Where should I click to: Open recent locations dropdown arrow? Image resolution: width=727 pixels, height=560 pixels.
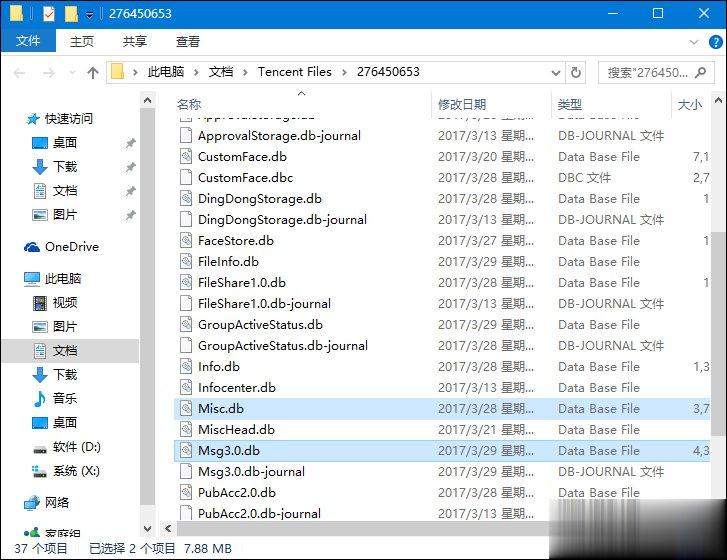pyautogui.click(x=72, y=73)
